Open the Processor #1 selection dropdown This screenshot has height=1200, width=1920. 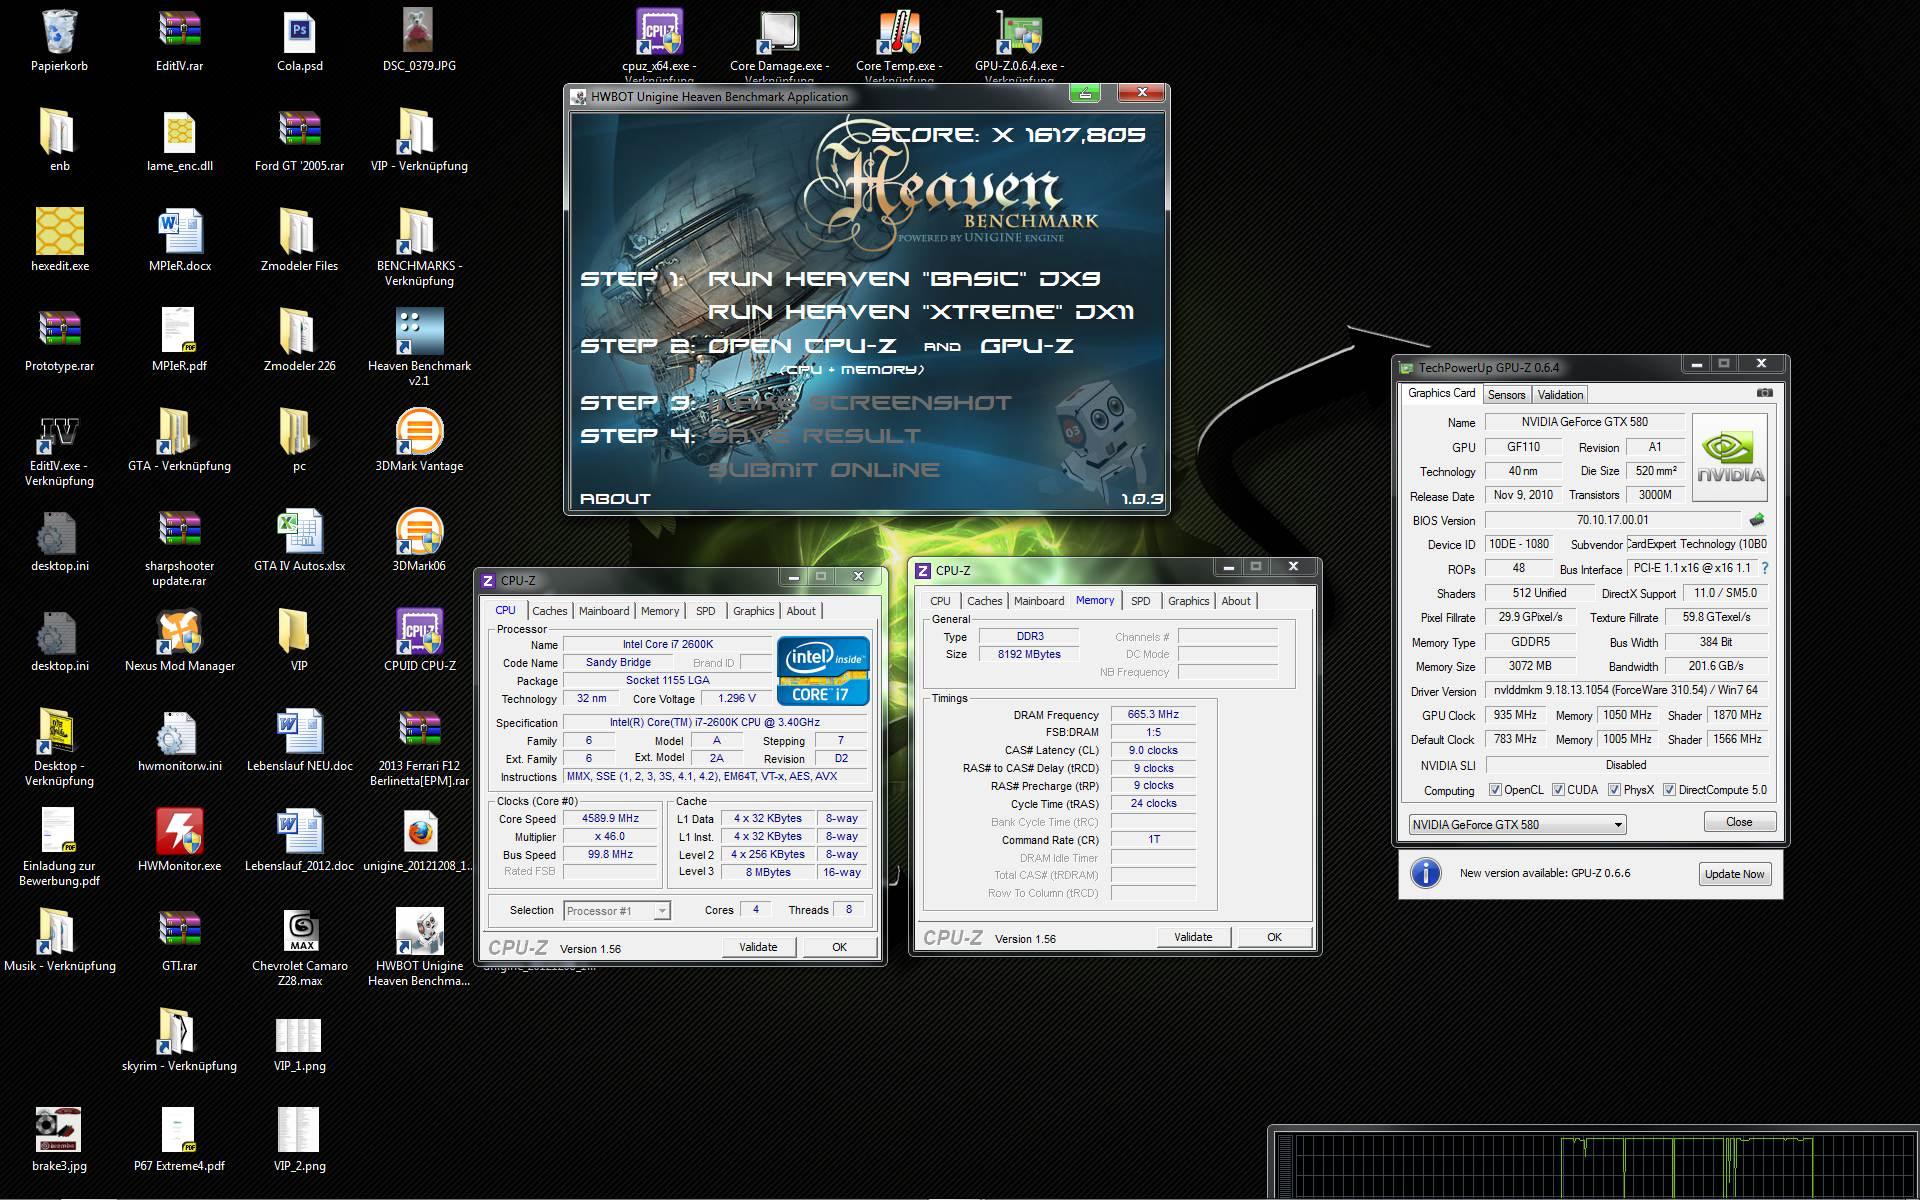click(616, 910)
